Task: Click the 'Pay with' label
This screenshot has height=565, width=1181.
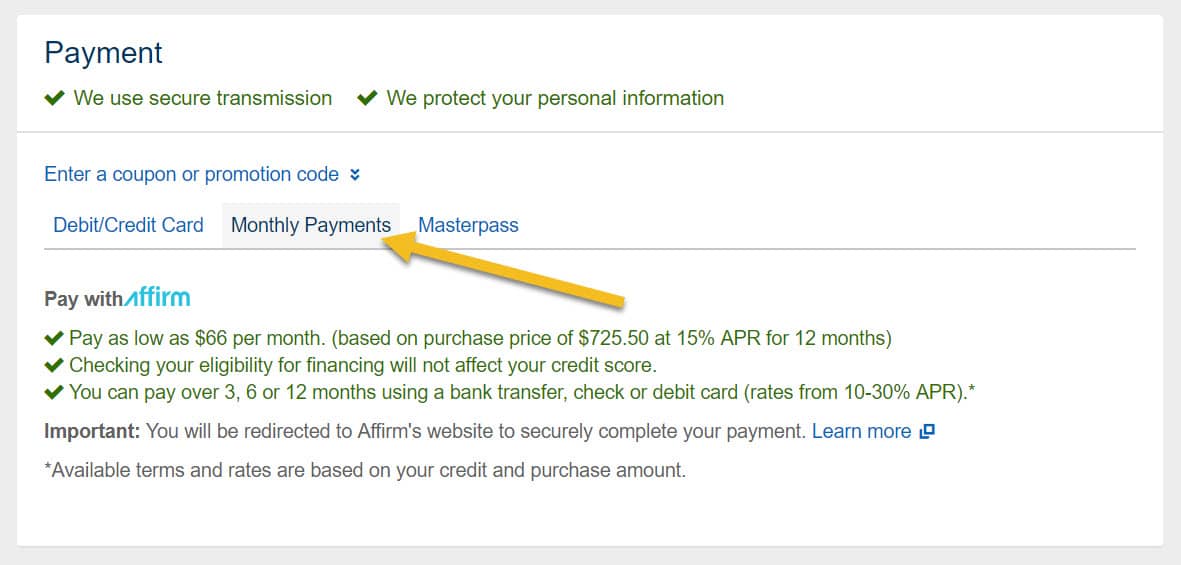Action: [x=83, y=299]
